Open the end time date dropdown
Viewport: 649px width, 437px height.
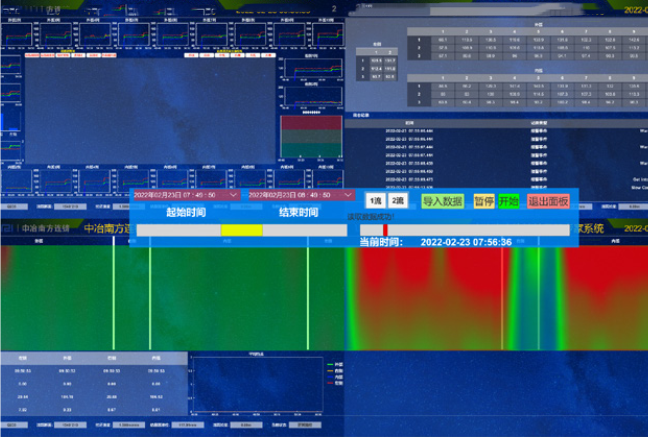(x=294, y=195)
